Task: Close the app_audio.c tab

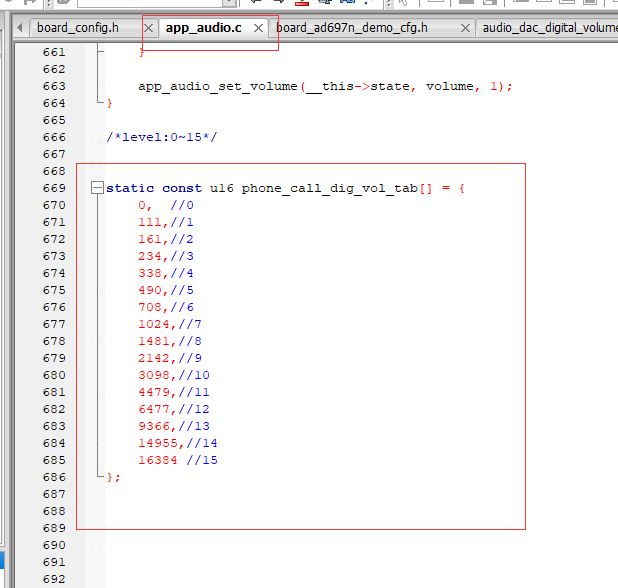Action: pyautogui.click(x=258, y=28)
